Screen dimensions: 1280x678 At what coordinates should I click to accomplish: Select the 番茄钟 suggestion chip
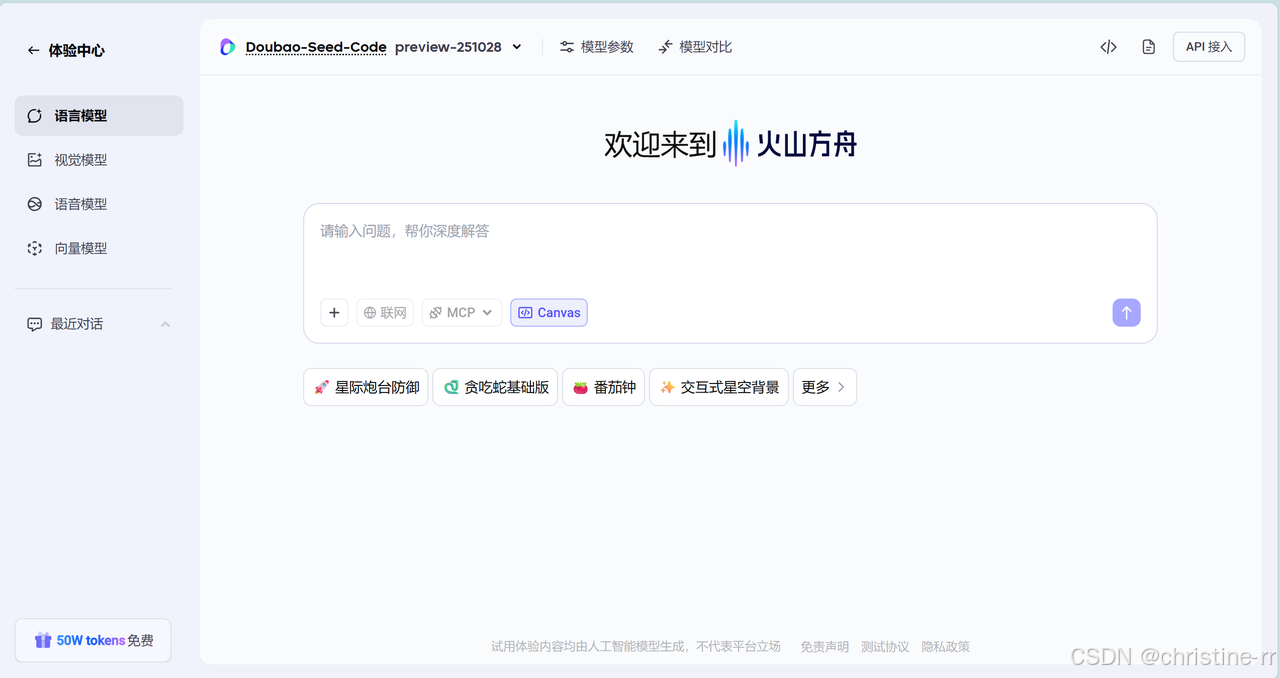[x=603, y=387]
